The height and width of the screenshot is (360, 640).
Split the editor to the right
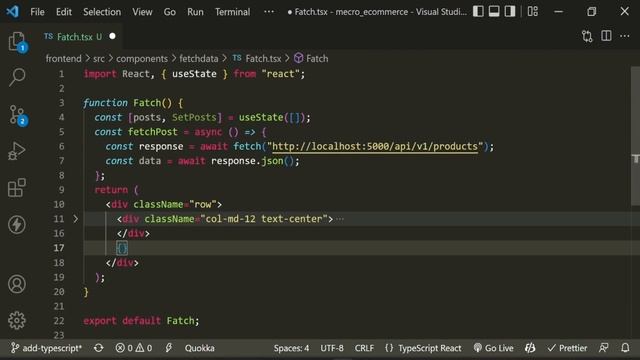tap(606, 36)
